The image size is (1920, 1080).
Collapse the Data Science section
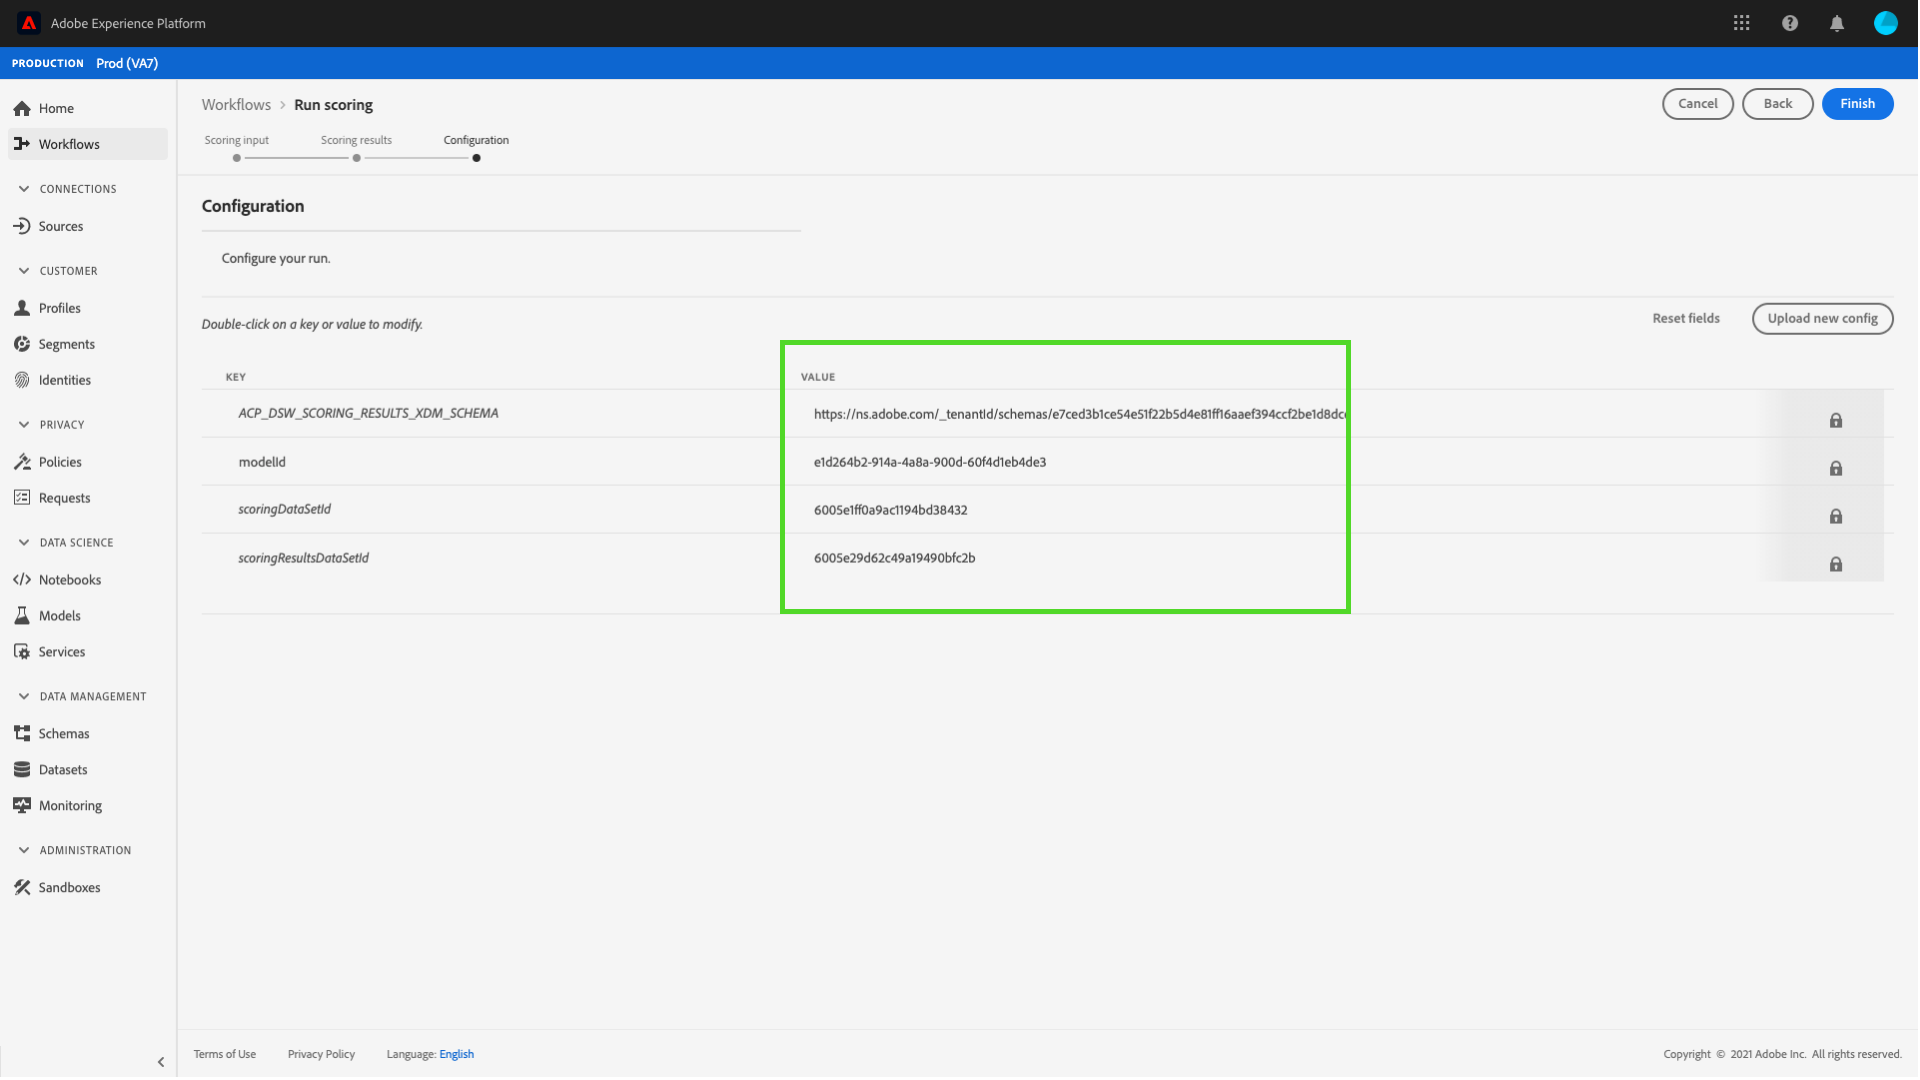tap(24, 543)
